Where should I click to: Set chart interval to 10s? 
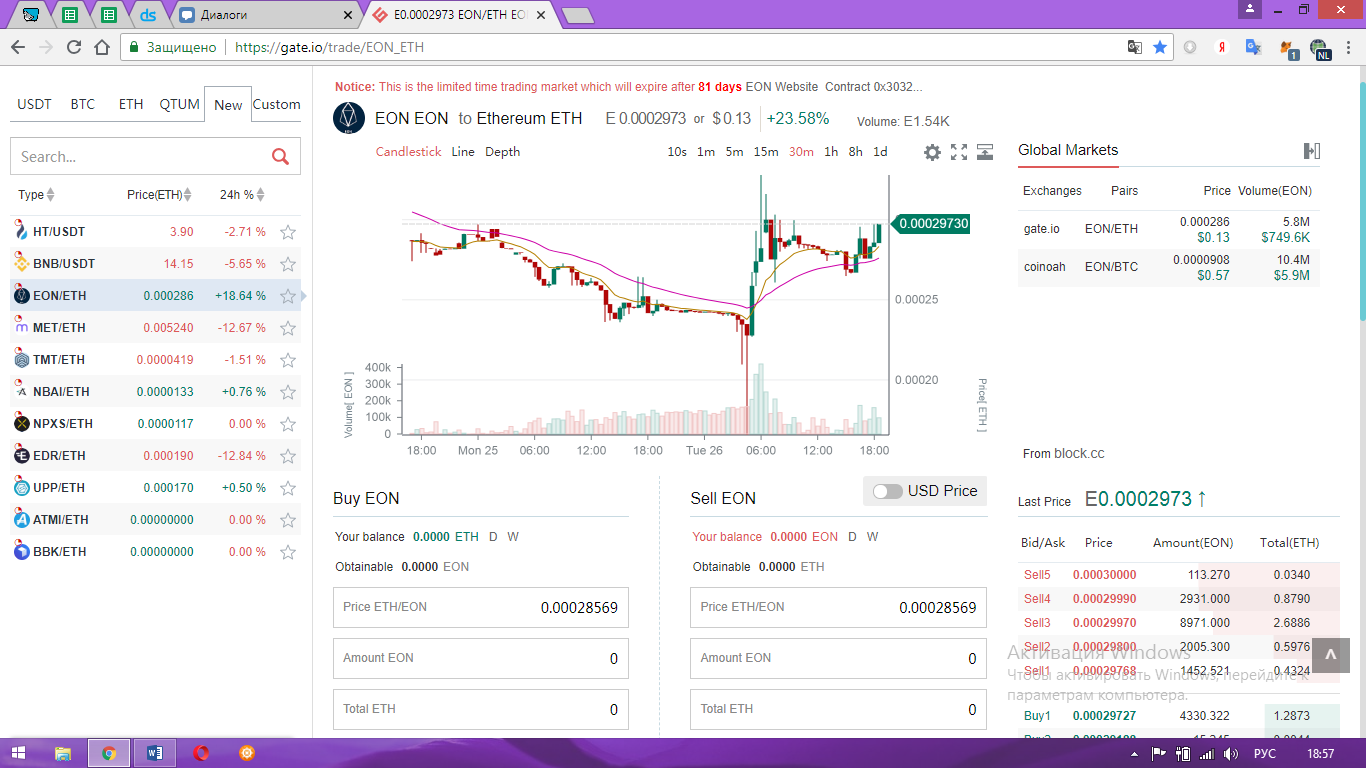(x=677, y=152)
